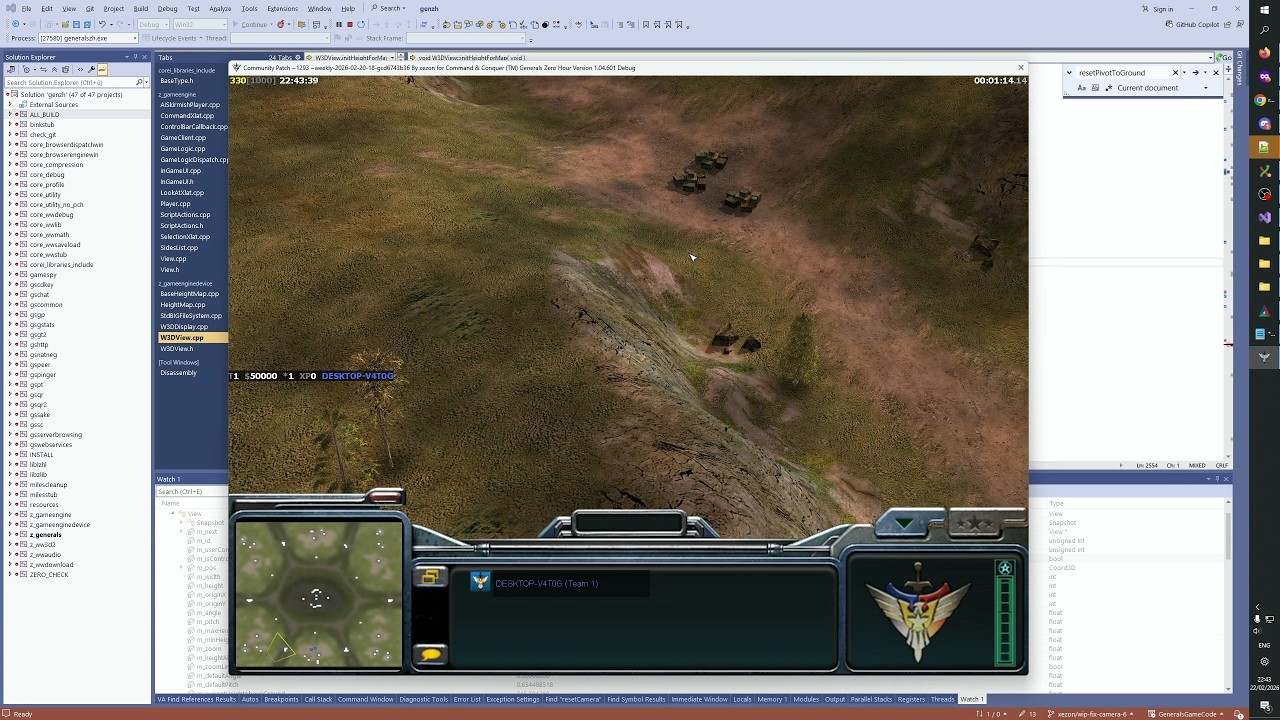Expand the External Sources node
Viewport: 1280px width, 720px height.
coord(10,105)
